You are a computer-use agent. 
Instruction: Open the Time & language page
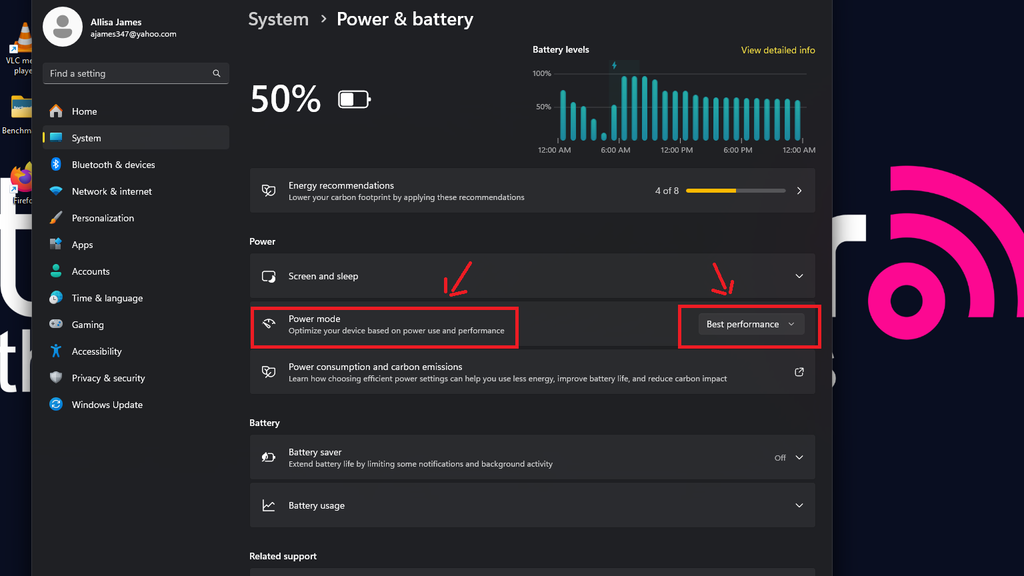pos(107,298)
